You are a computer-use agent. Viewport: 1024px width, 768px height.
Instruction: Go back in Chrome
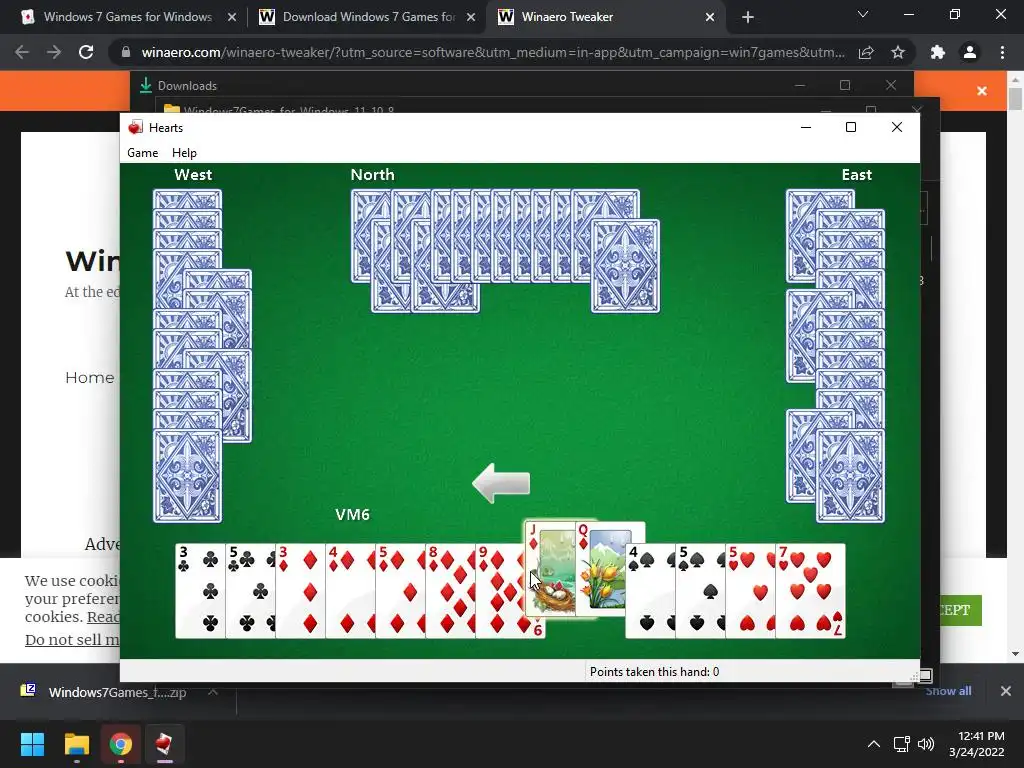point(22,52)
